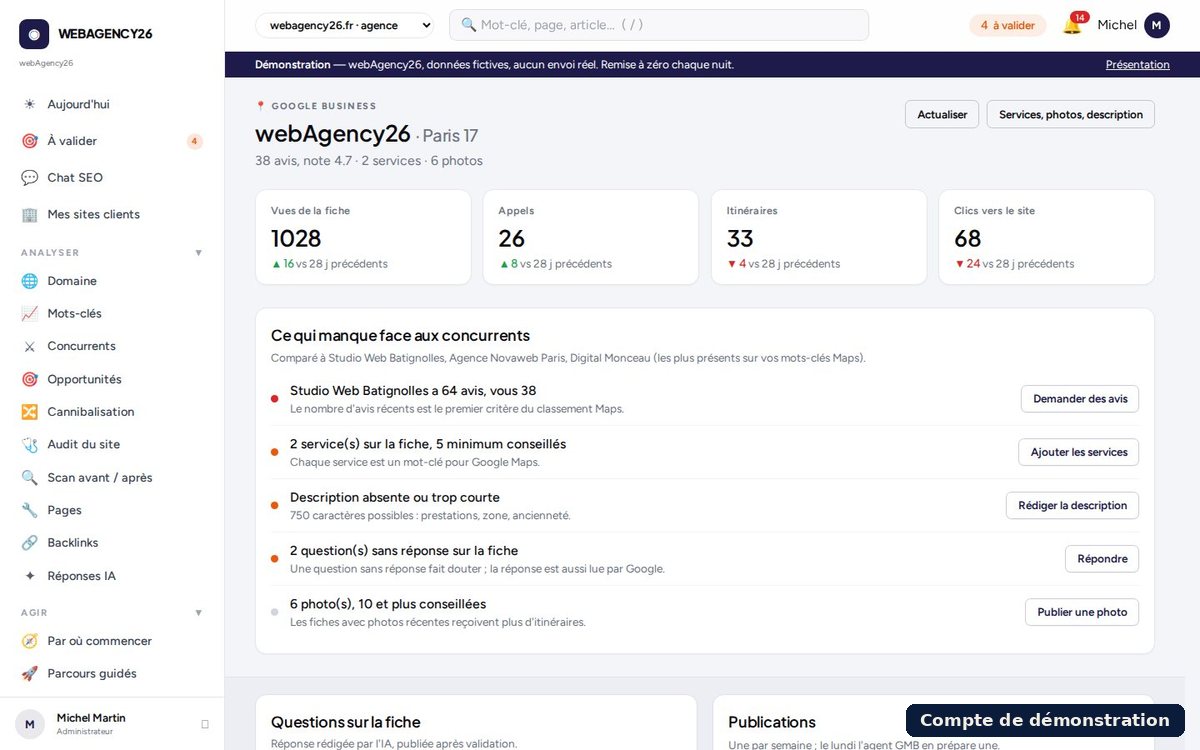Collapse the AGIR section
Image resolution: width=1200 pixels, height=750 pixels.
click(198, 613)
